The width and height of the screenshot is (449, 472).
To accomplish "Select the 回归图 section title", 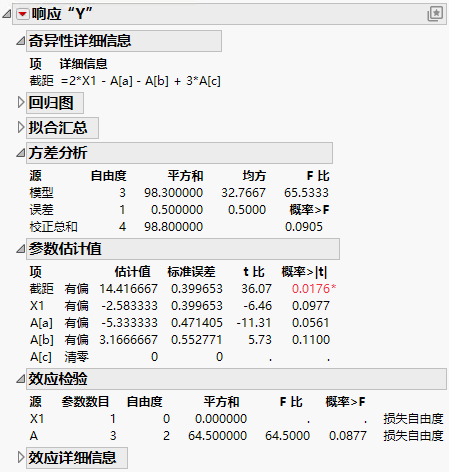I will [x=51, y=103].
